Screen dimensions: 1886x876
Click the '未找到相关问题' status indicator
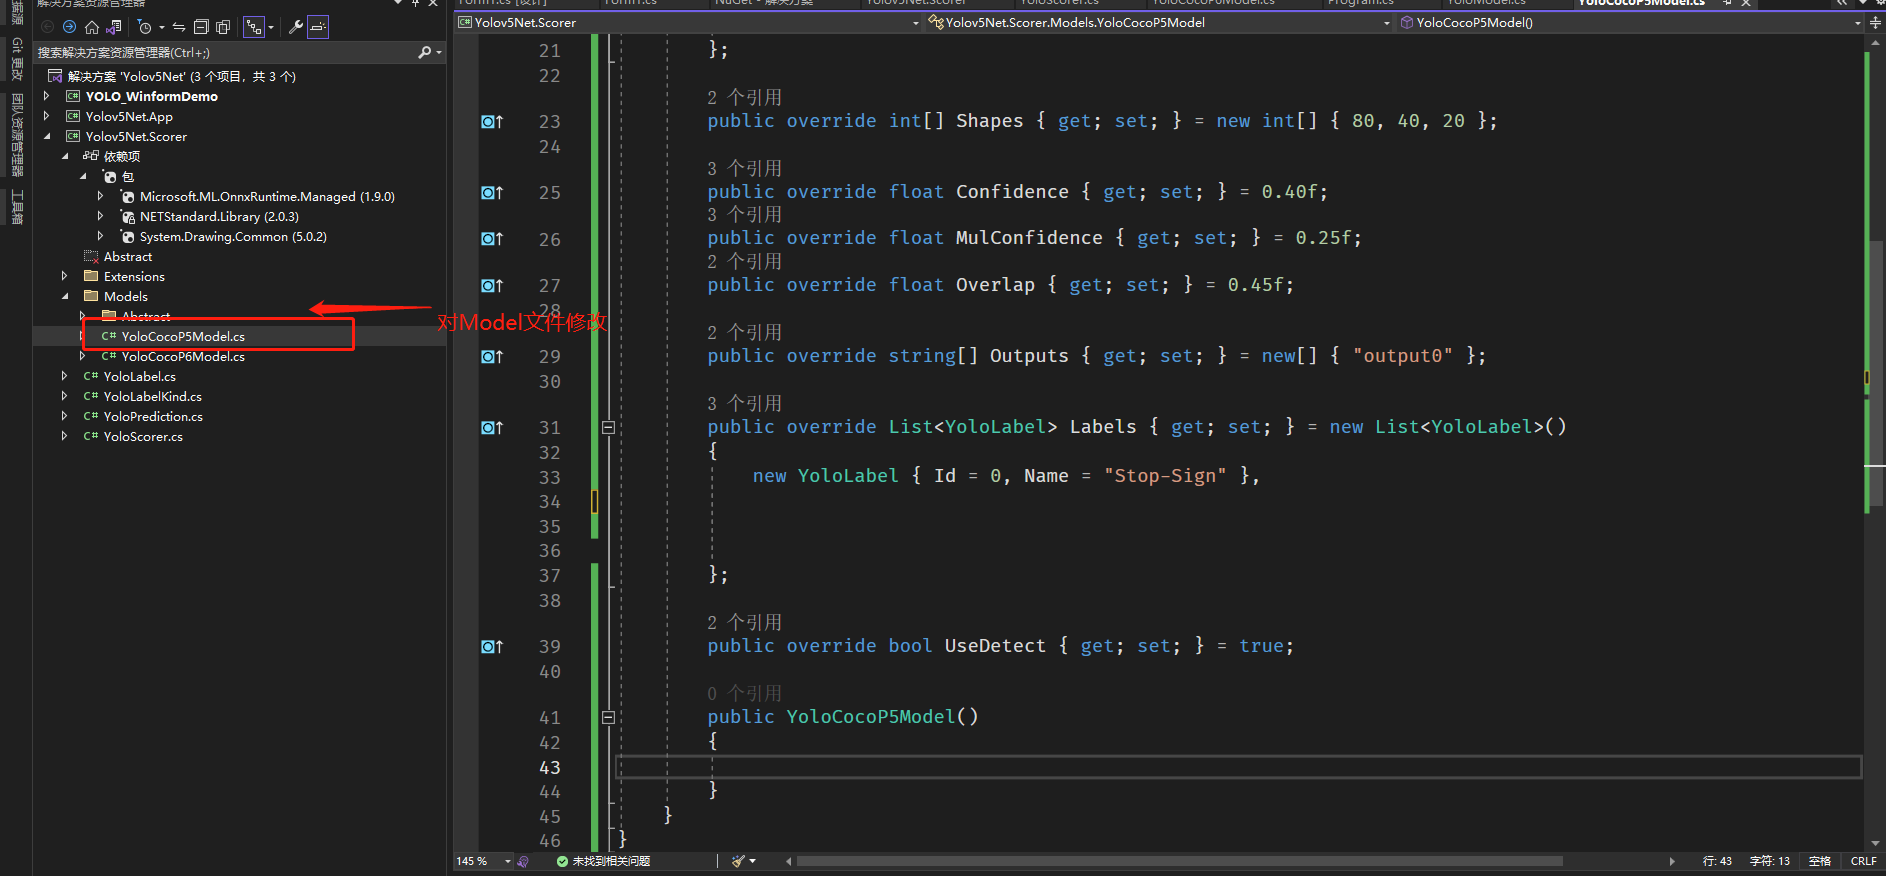pos(603,861)
